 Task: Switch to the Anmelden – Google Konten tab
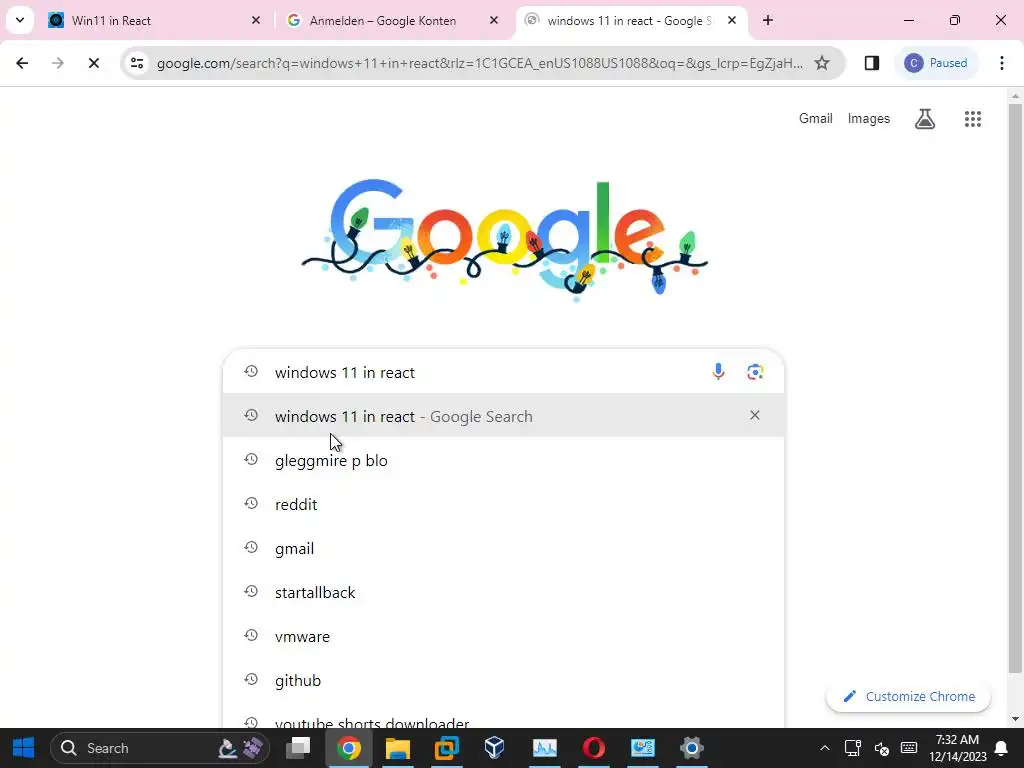[x=394, y=20]
